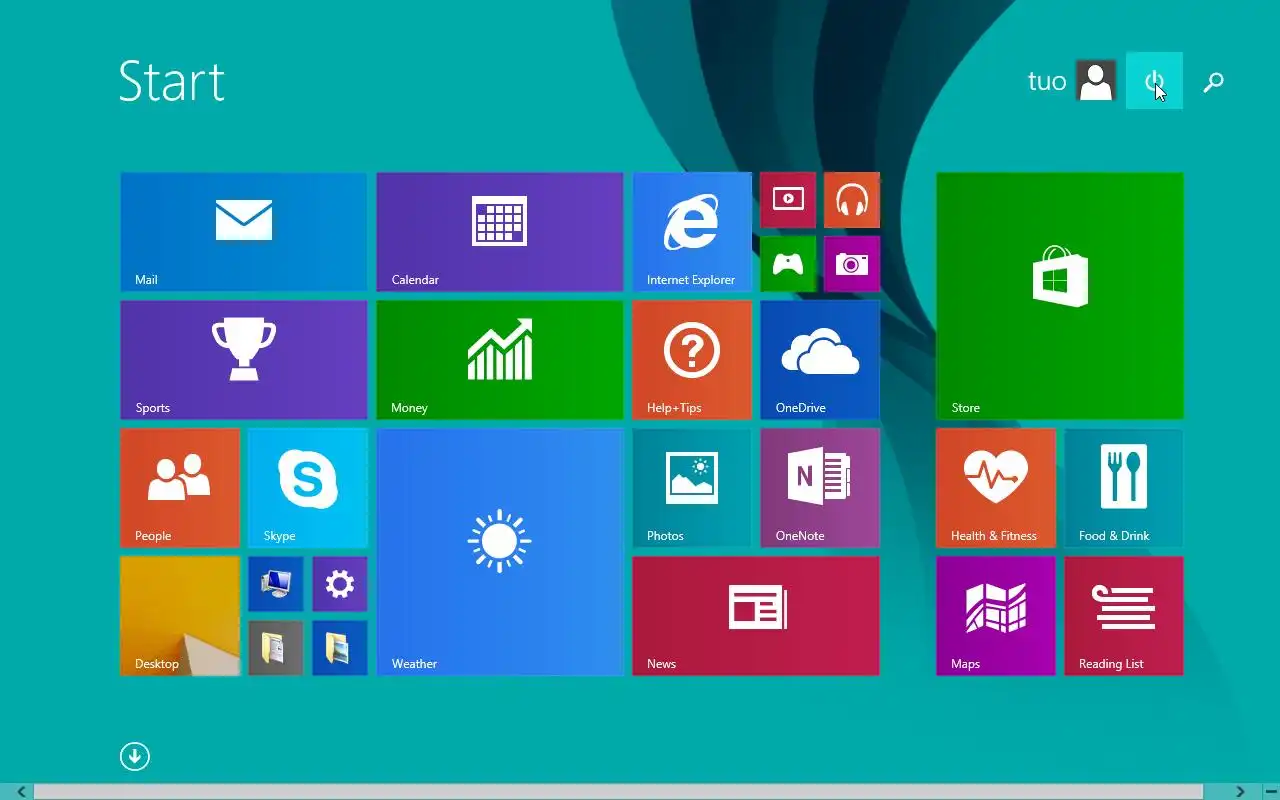Viewport: 1280px width, 800px height.
Task: Open the Pictures folder small tile
Action: (340, 648)
